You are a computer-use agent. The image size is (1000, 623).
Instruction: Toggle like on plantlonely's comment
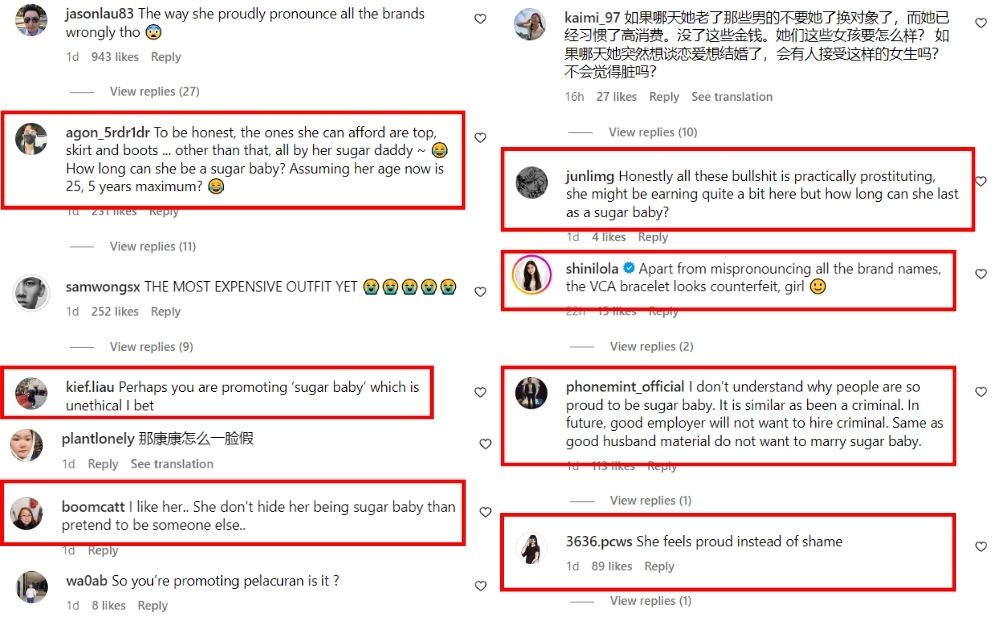click(x=485, y=443)
